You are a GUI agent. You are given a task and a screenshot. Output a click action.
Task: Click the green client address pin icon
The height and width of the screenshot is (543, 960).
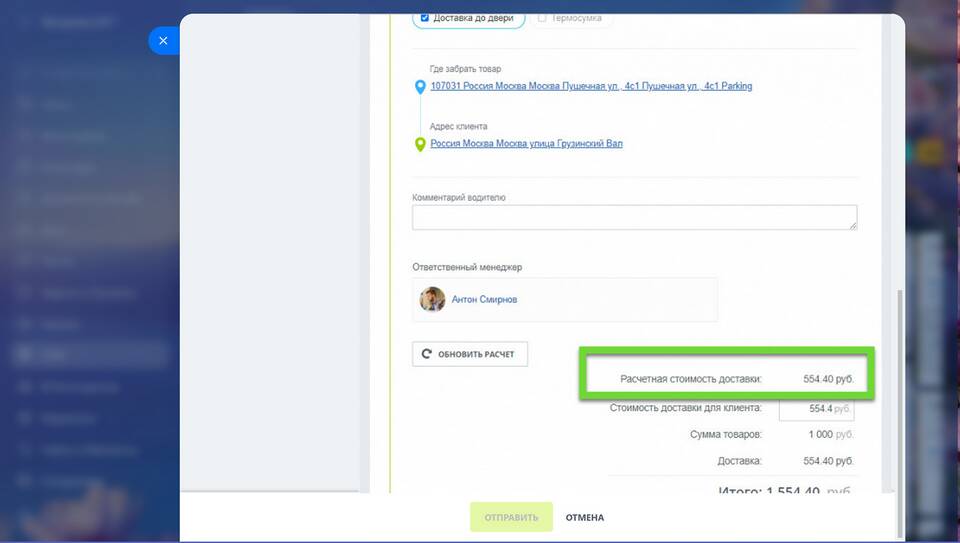pyautogui.click(x=420, y=145)
